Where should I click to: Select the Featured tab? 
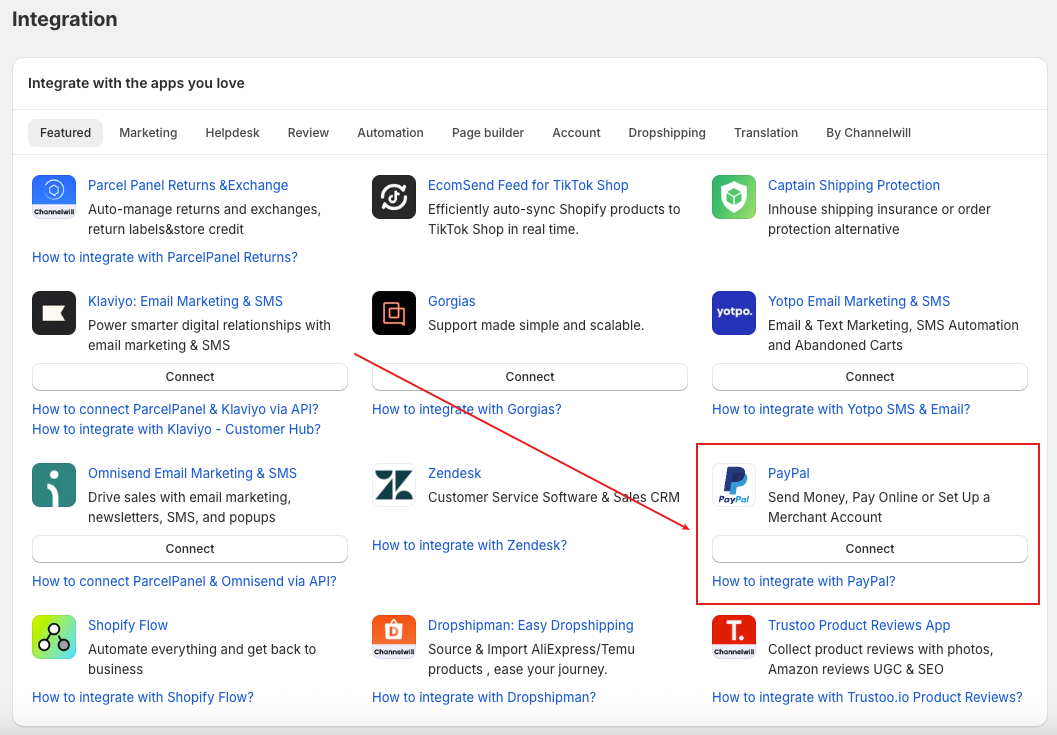65,133
